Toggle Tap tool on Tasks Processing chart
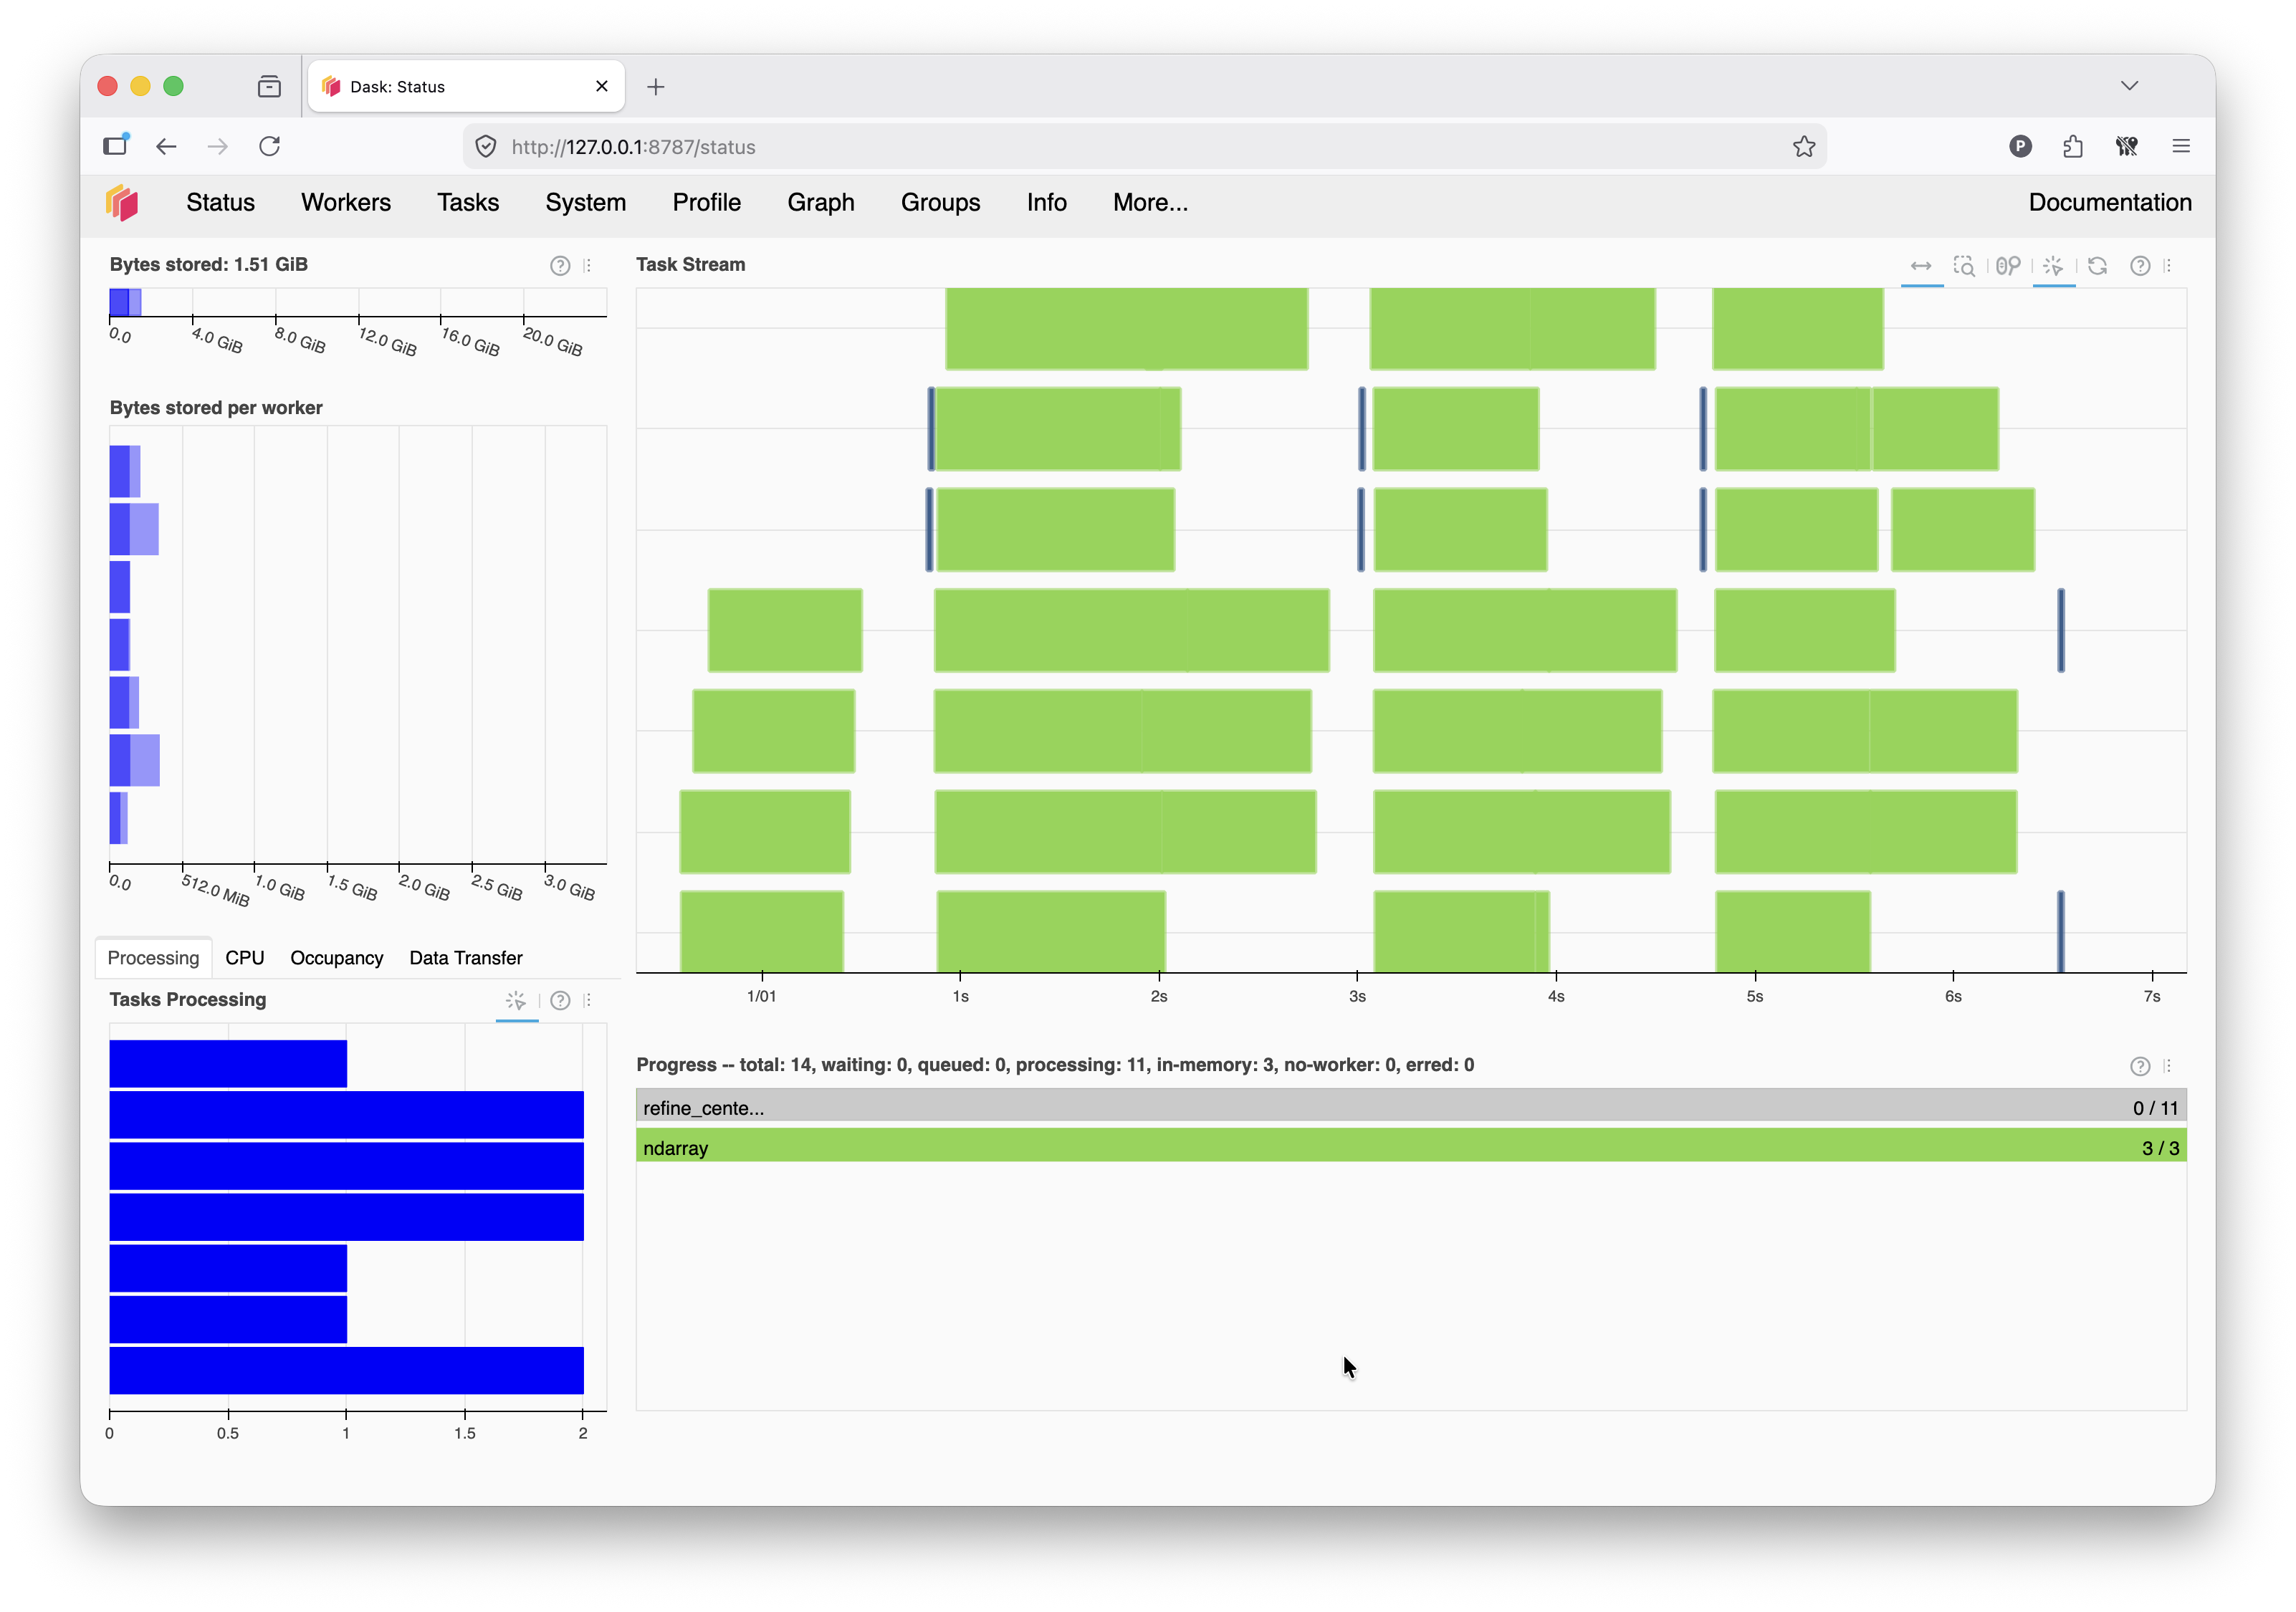 coord(516,1001)
